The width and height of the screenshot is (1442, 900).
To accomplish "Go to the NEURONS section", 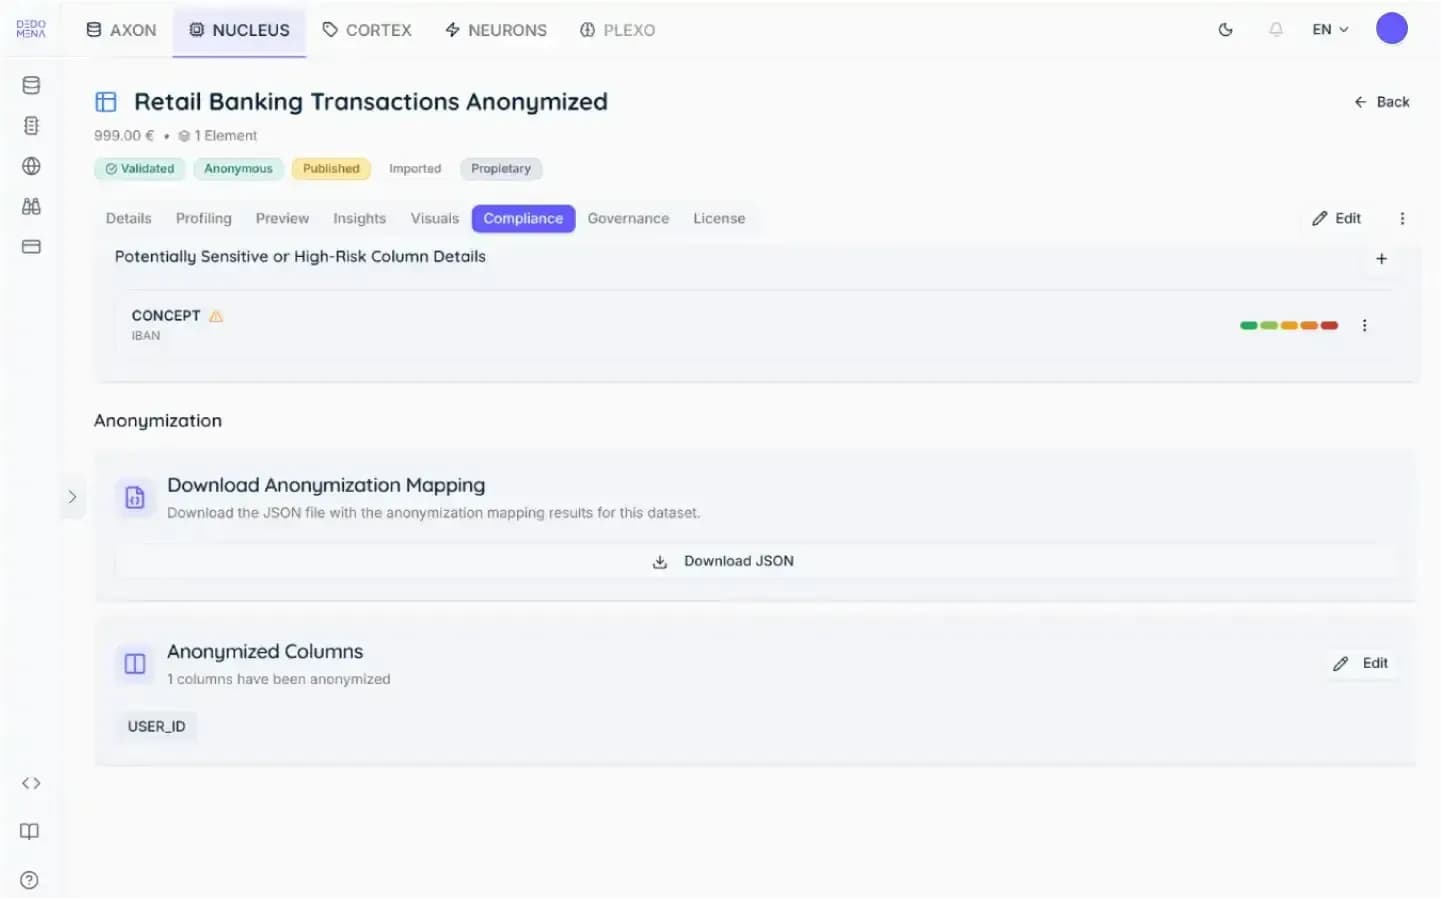I will pos(496,30).
